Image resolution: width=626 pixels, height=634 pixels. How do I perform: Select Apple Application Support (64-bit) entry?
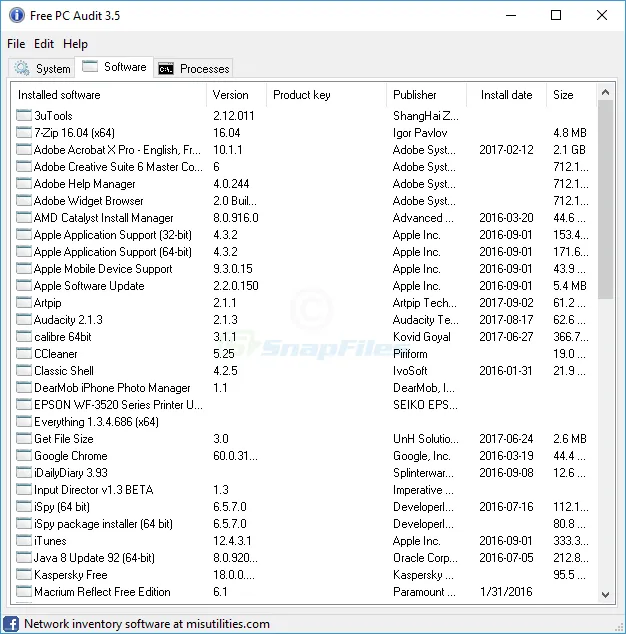pos(113,251)
